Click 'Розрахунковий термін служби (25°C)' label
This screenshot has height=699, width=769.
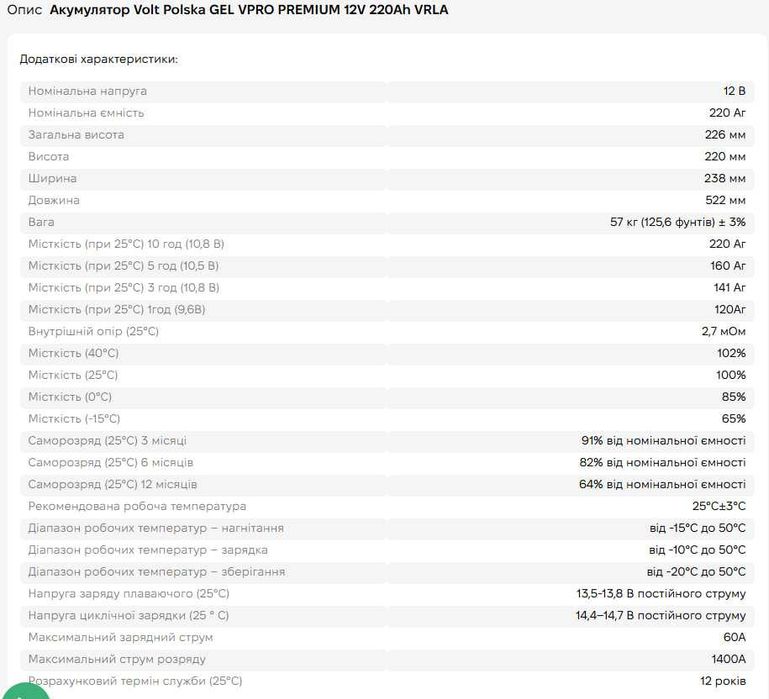point(135,681)
